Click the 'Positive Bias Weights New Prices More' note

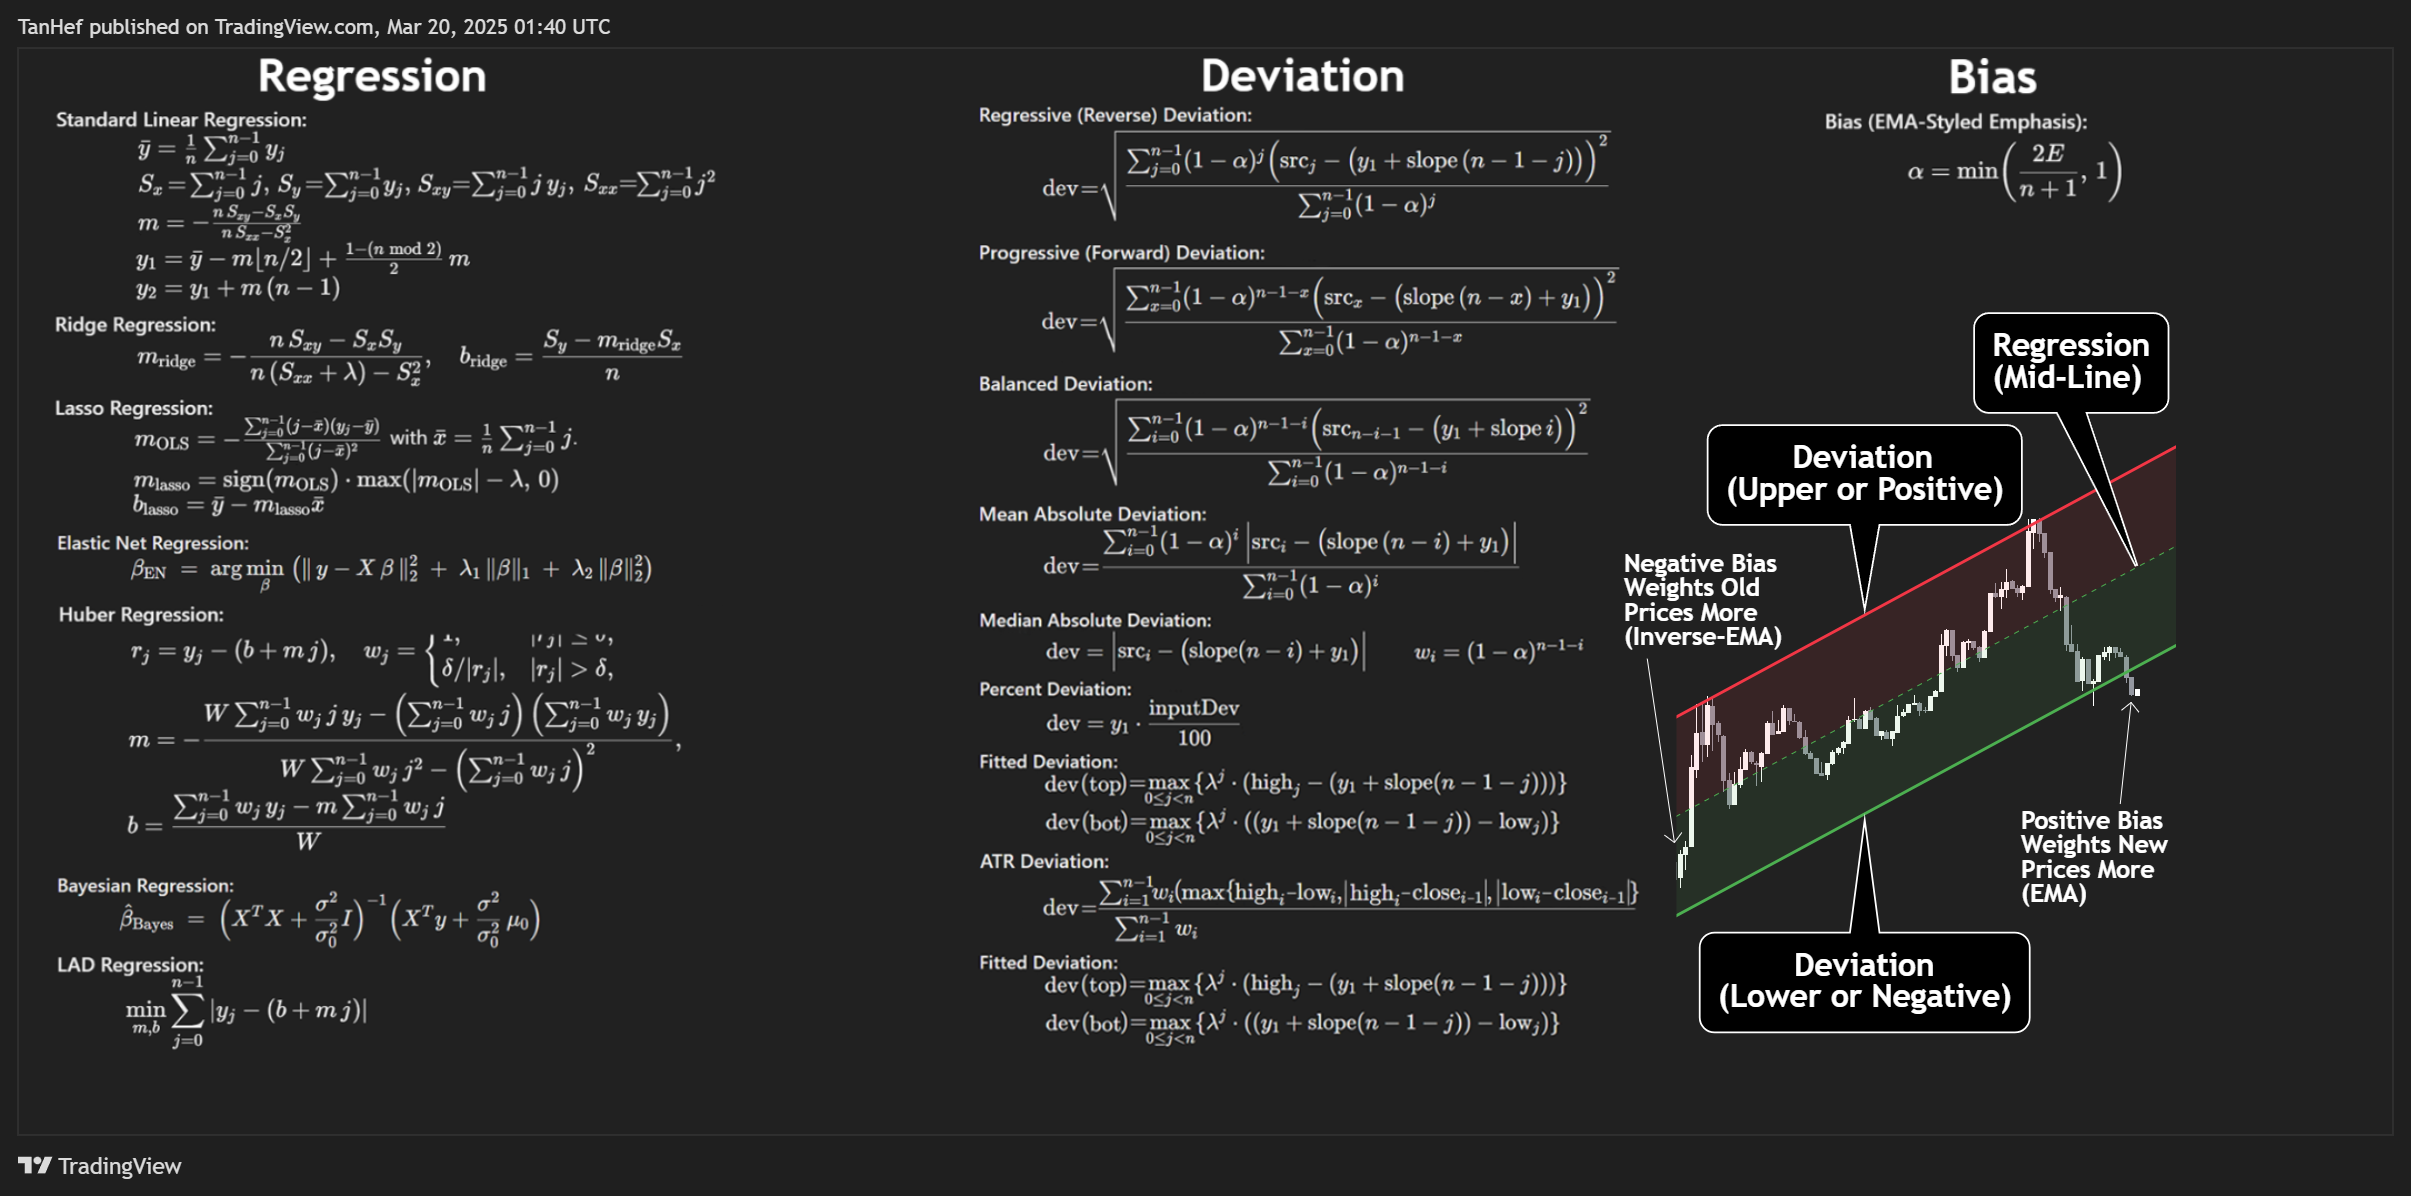pyautogui.click(x=2094, y=857)
